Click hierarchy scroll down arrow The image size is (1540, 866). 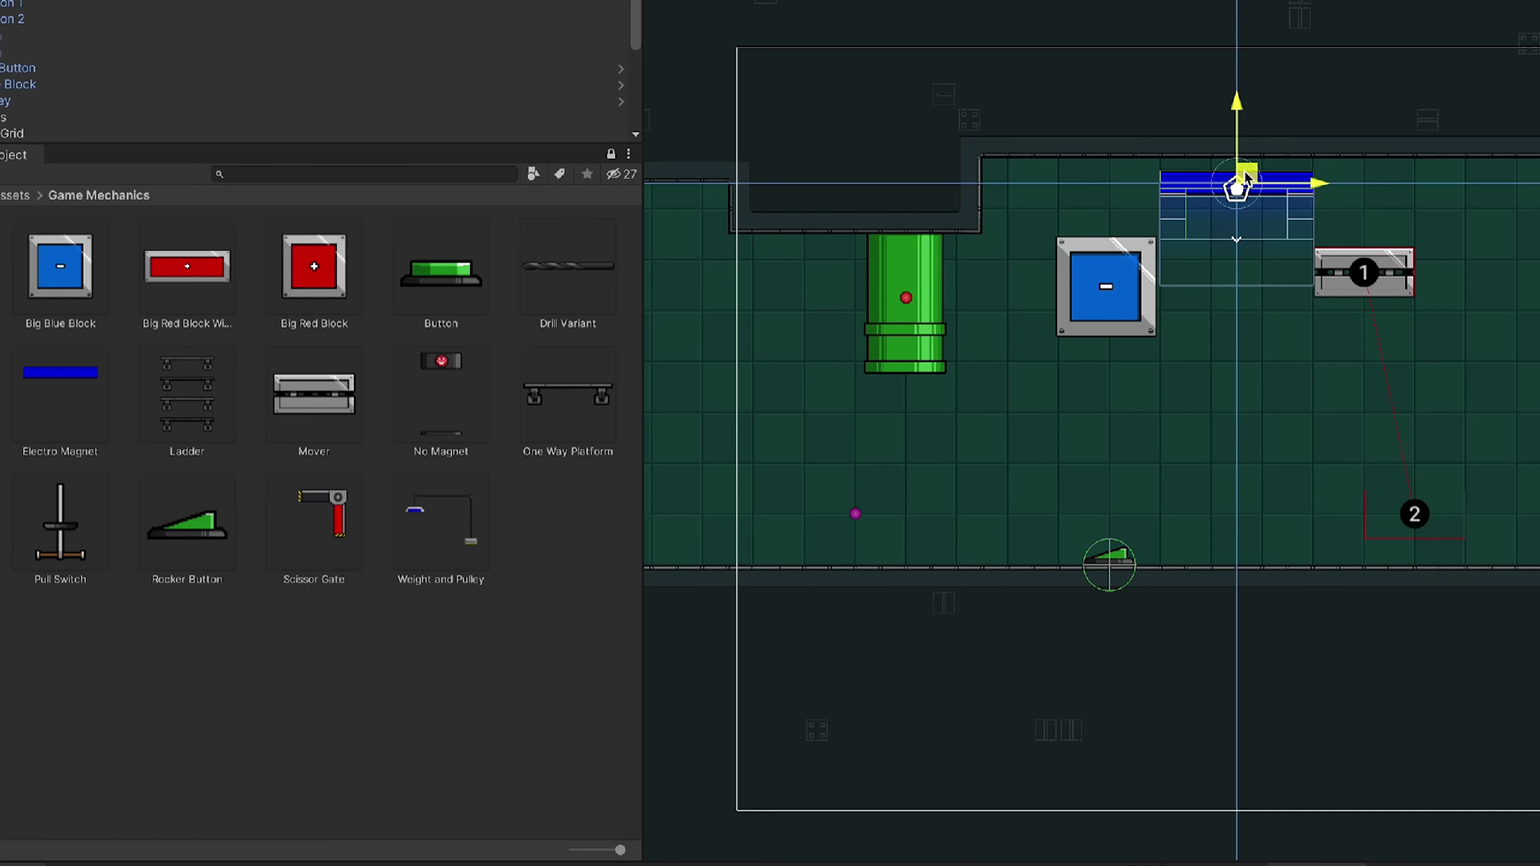tap(635, 135)
